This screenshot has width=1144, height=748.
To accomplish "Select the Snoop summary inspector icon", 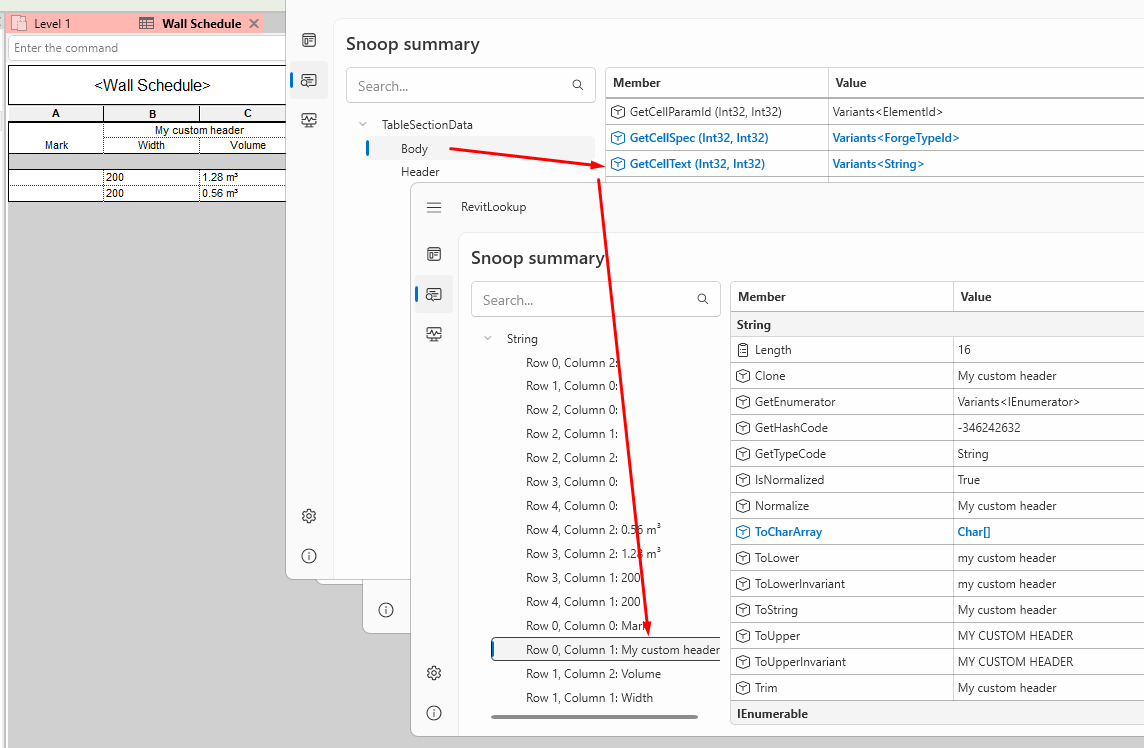I will click(309, 80).
